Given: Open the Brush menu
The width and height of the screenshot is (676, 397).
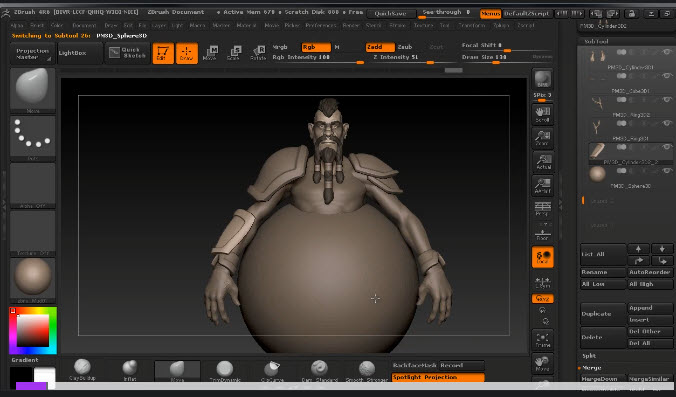Looking at the screenshot, I should pos(37,25).
